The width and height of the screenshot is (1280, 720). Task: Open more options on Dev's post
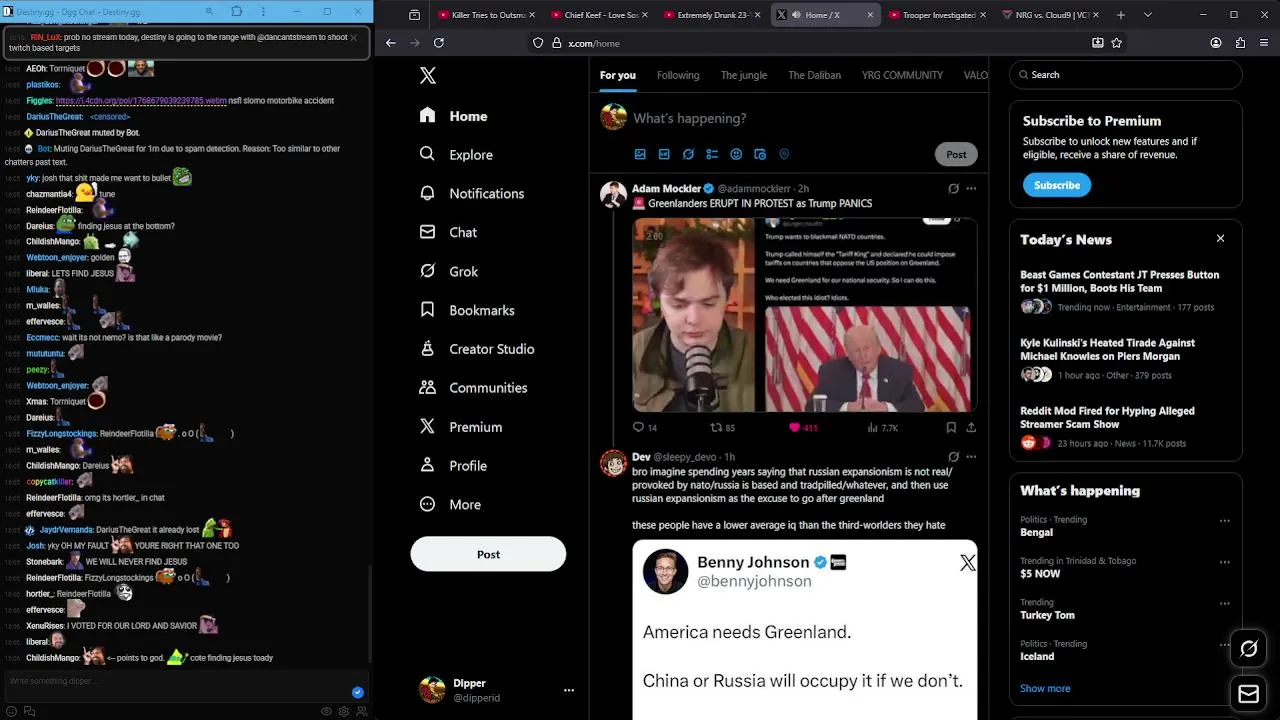(970, 457)
